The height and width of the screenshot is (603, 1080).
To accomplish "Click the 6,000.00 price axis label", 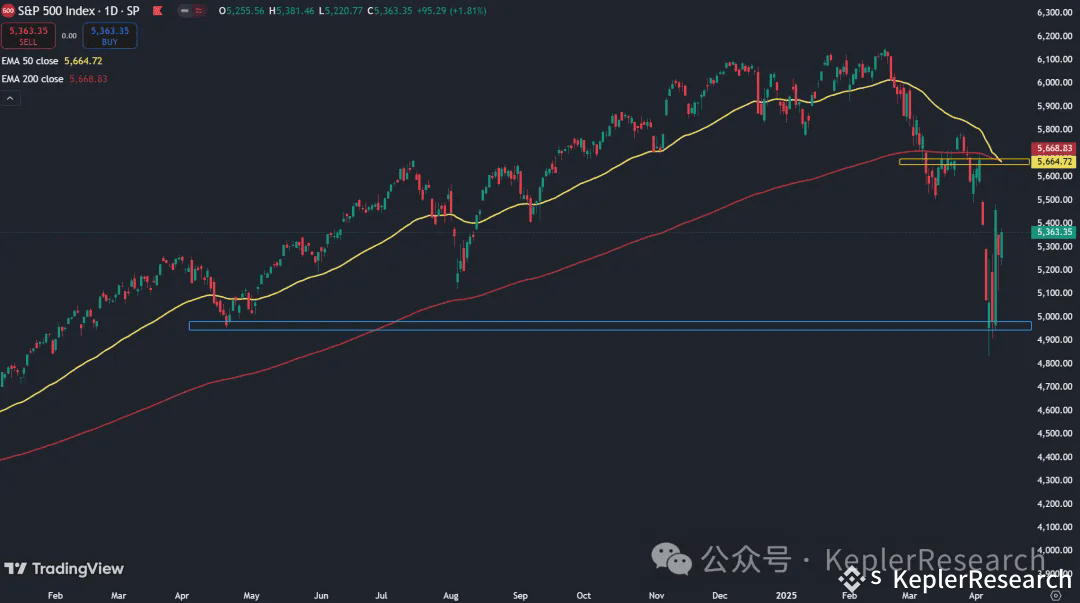I will point(1055,83).
